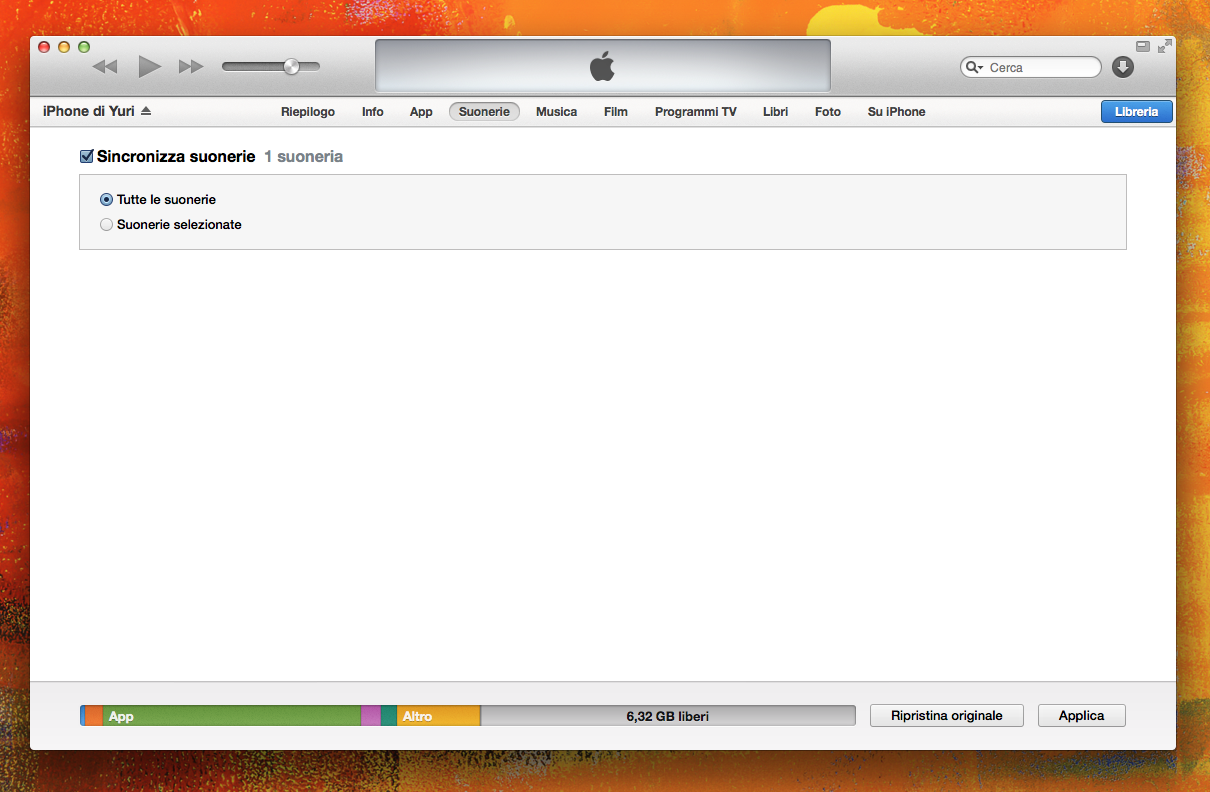Click the Apple logo status display
Screen dimensions: 1210x792
pyautogui.click(x=602, y=67)
